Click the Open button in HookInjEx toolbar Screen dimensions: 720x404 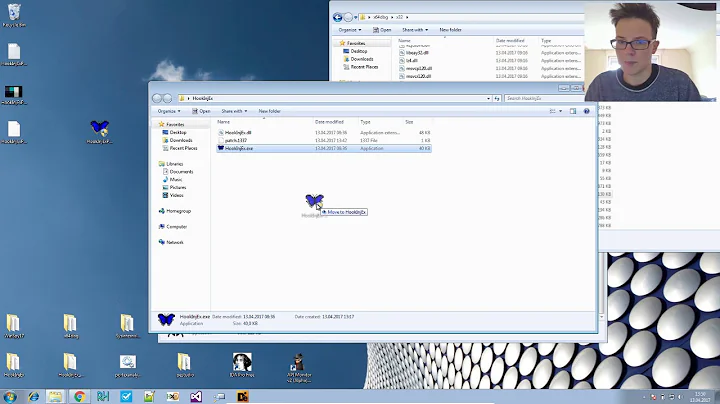201,111
